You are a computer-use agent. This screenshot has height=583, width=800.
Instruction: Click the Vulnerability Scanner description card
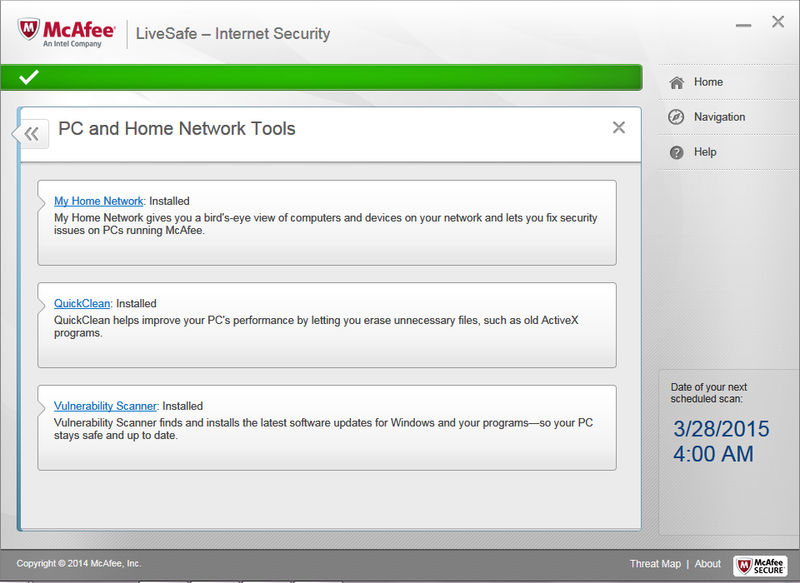pos(327,428)
